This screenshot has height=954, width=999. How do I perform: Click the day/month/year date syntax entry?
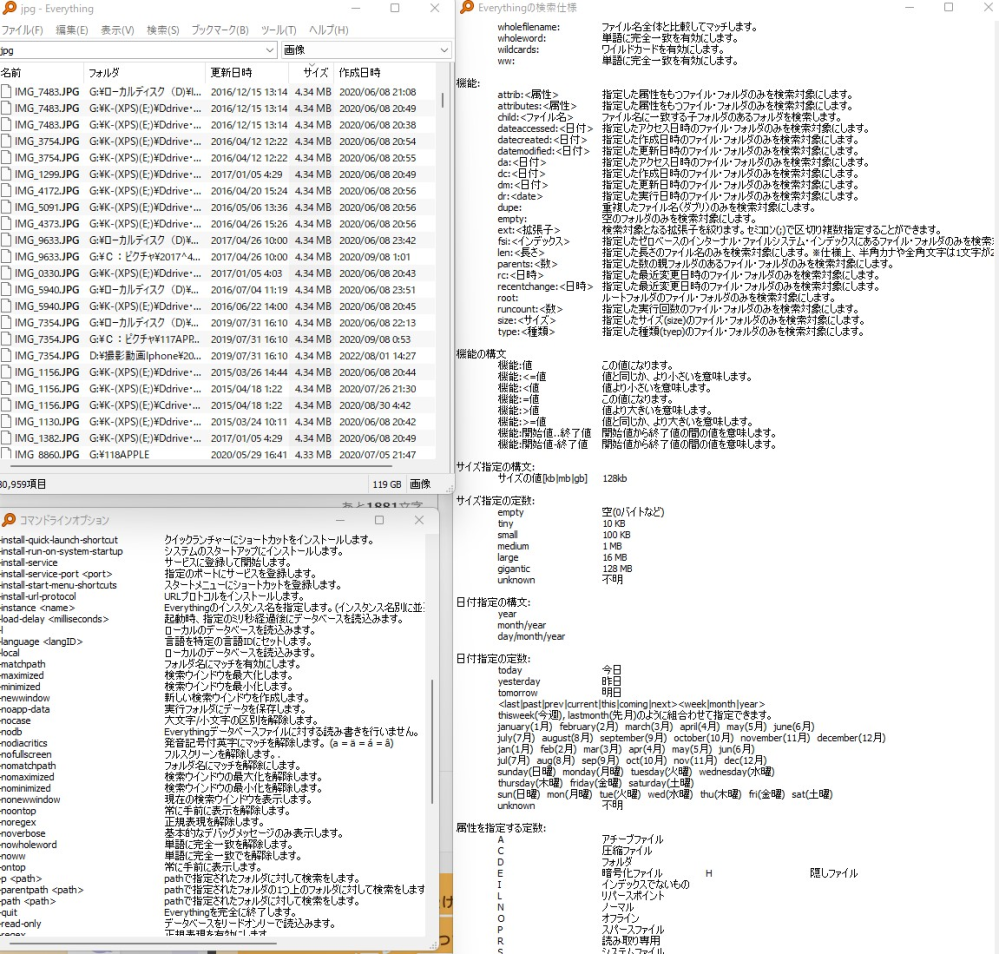531,636
